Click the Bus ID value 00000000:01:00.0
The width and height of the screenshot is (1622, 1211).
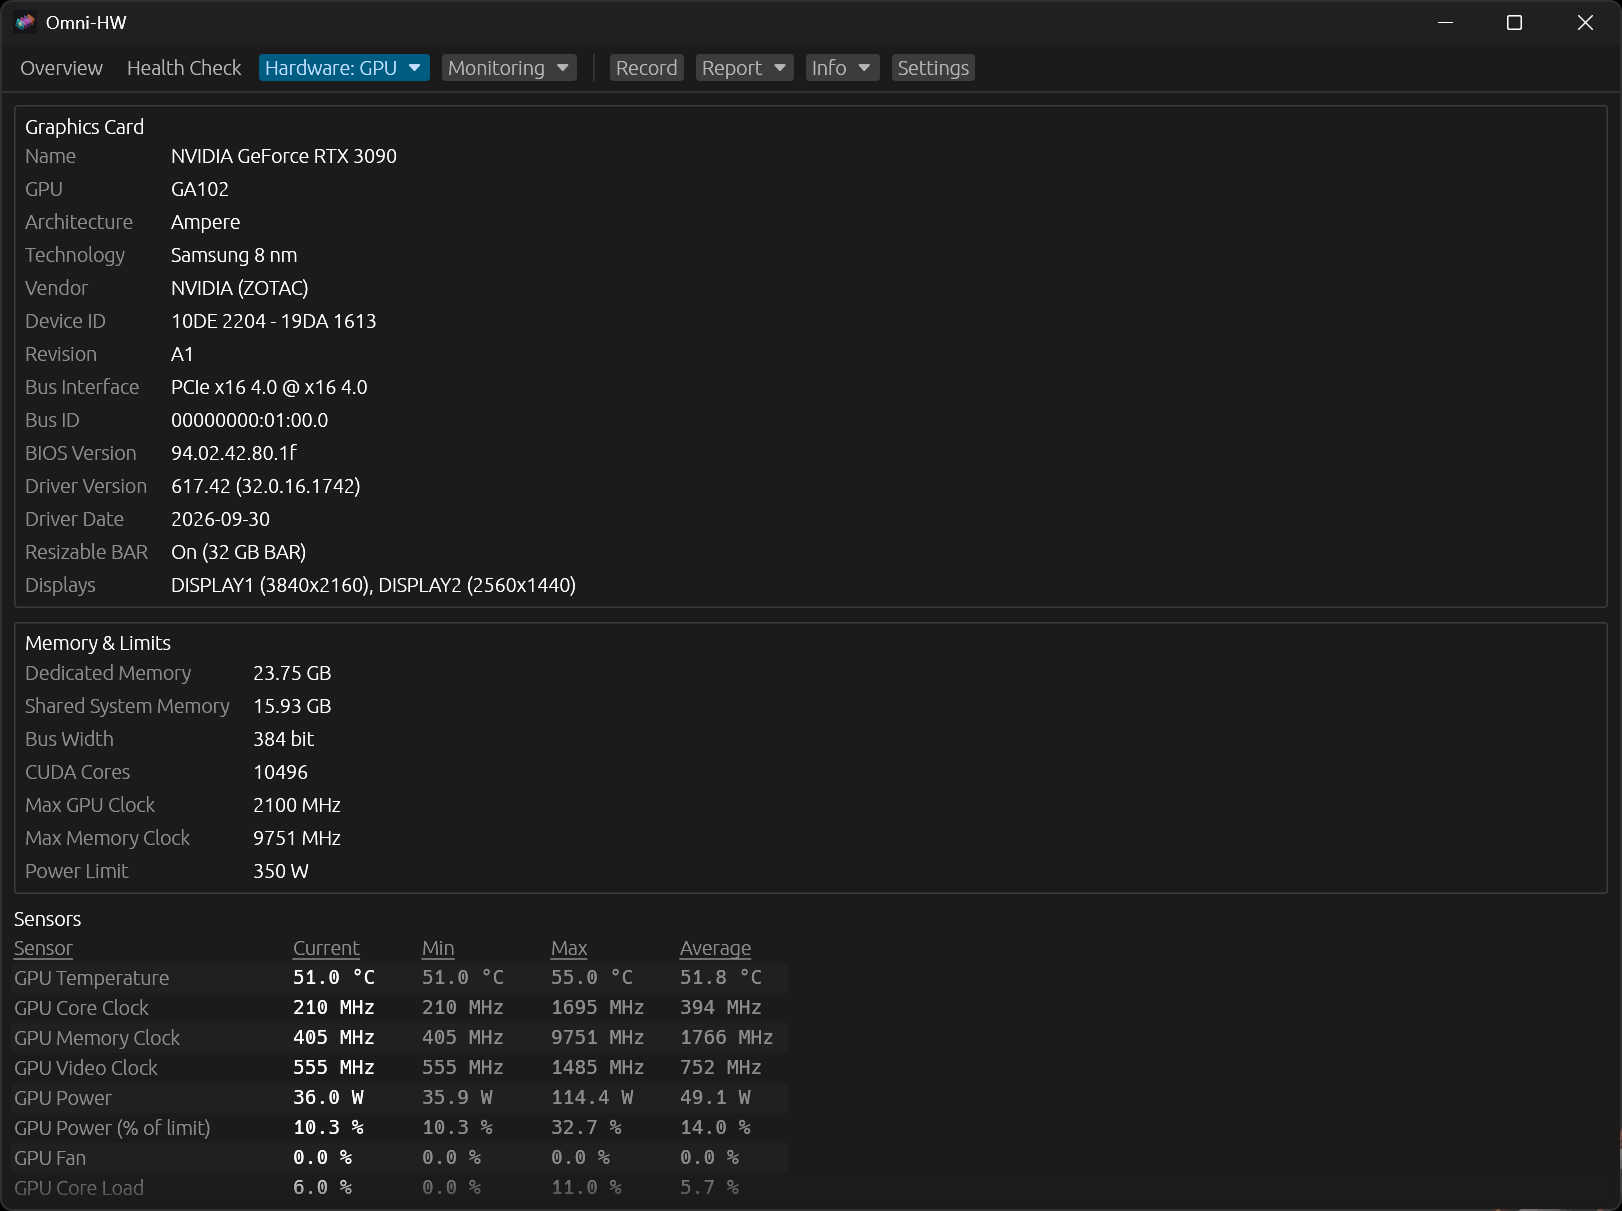[x=250, y=420]
